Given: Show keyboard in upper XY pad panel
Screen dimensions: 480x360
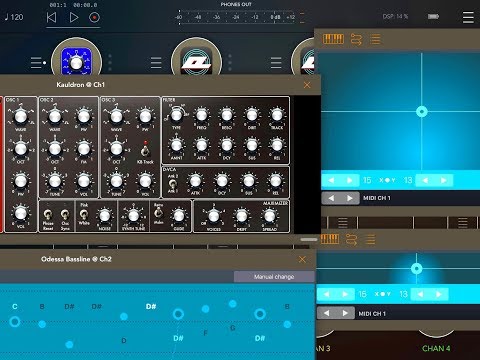Looking at the screenshot, I should pyautogui.click(x=333, y=39).
